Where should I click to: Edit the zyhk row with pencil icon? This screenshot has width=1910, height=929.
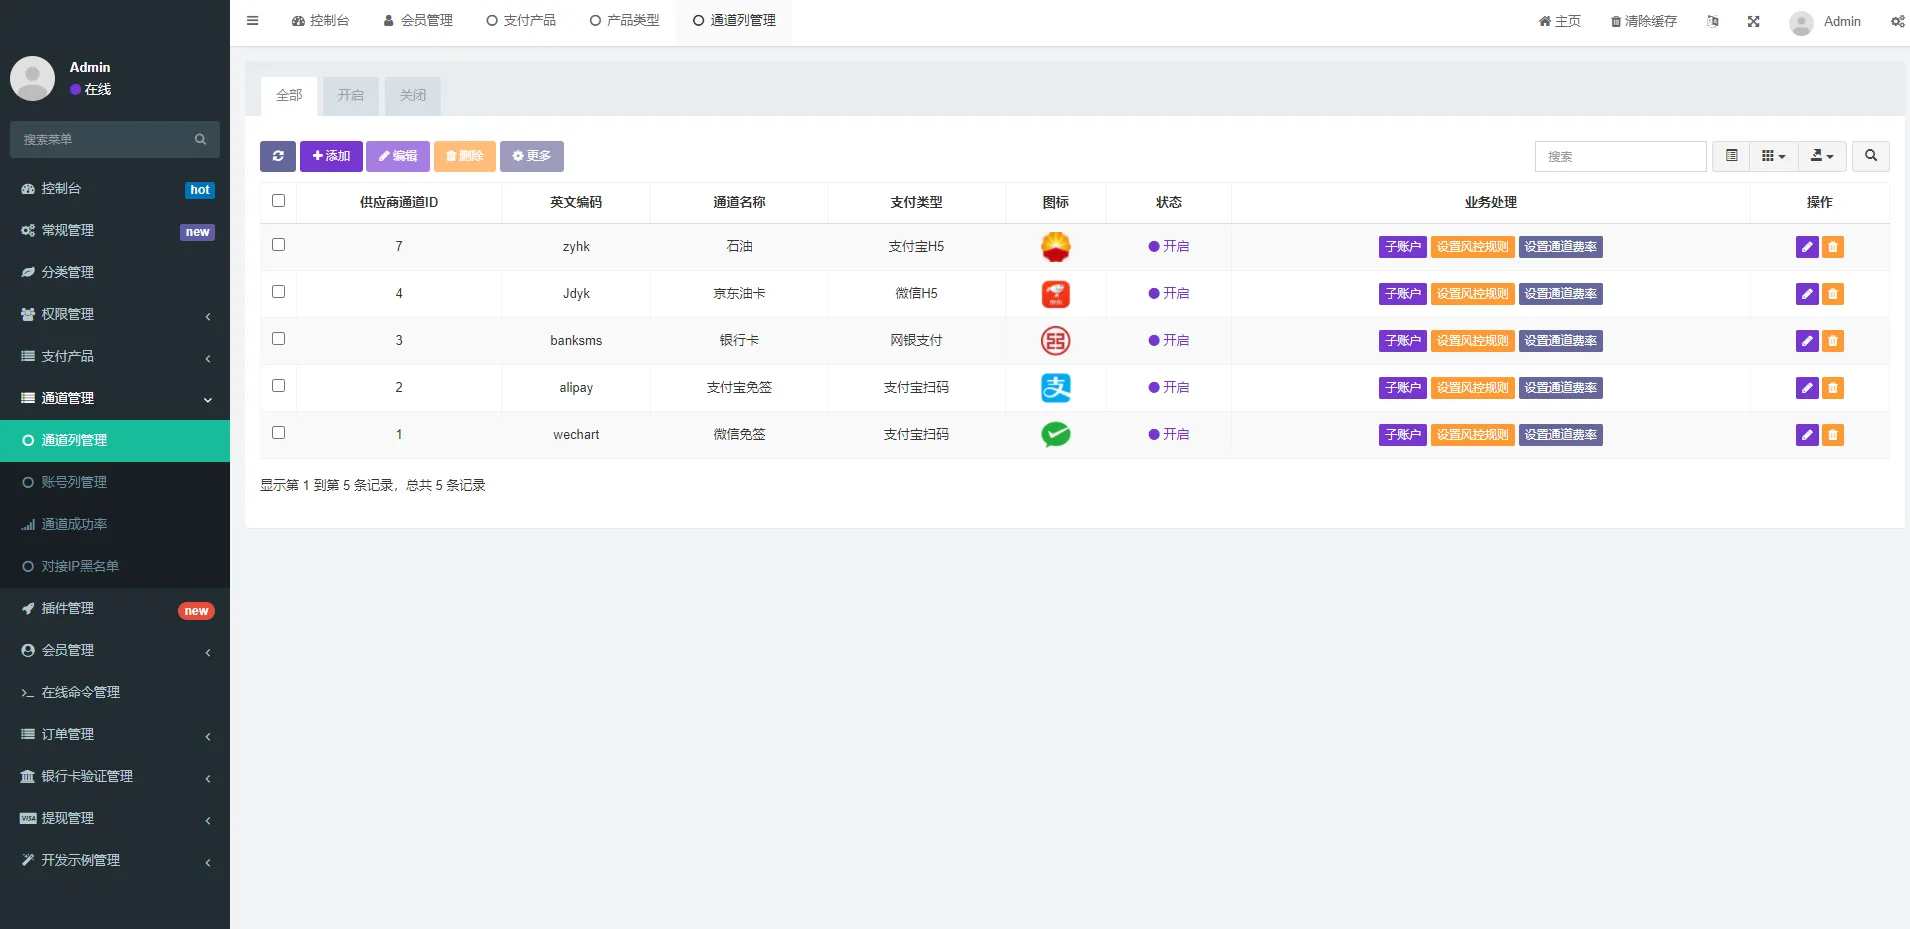[x=1807, y=247]
